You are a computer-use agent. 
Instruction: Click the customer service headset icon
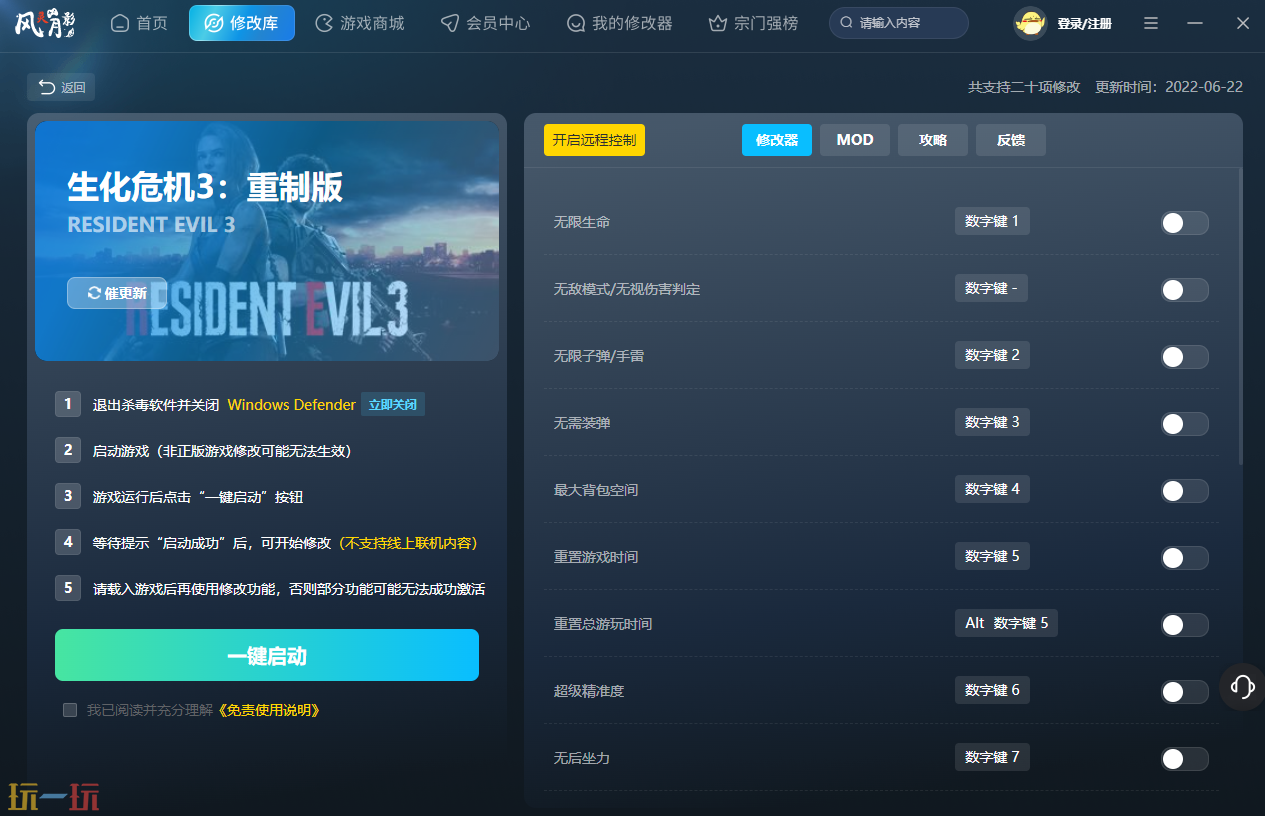1242,687
